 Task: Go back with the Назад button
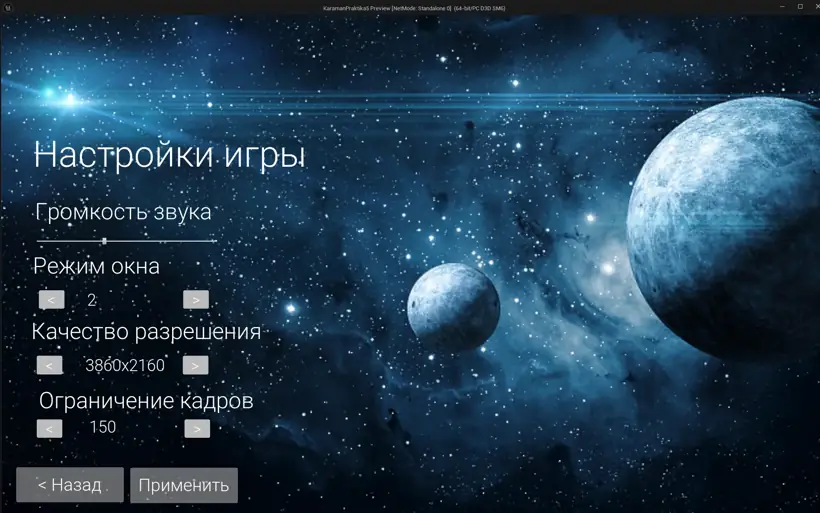coord(70,485)
